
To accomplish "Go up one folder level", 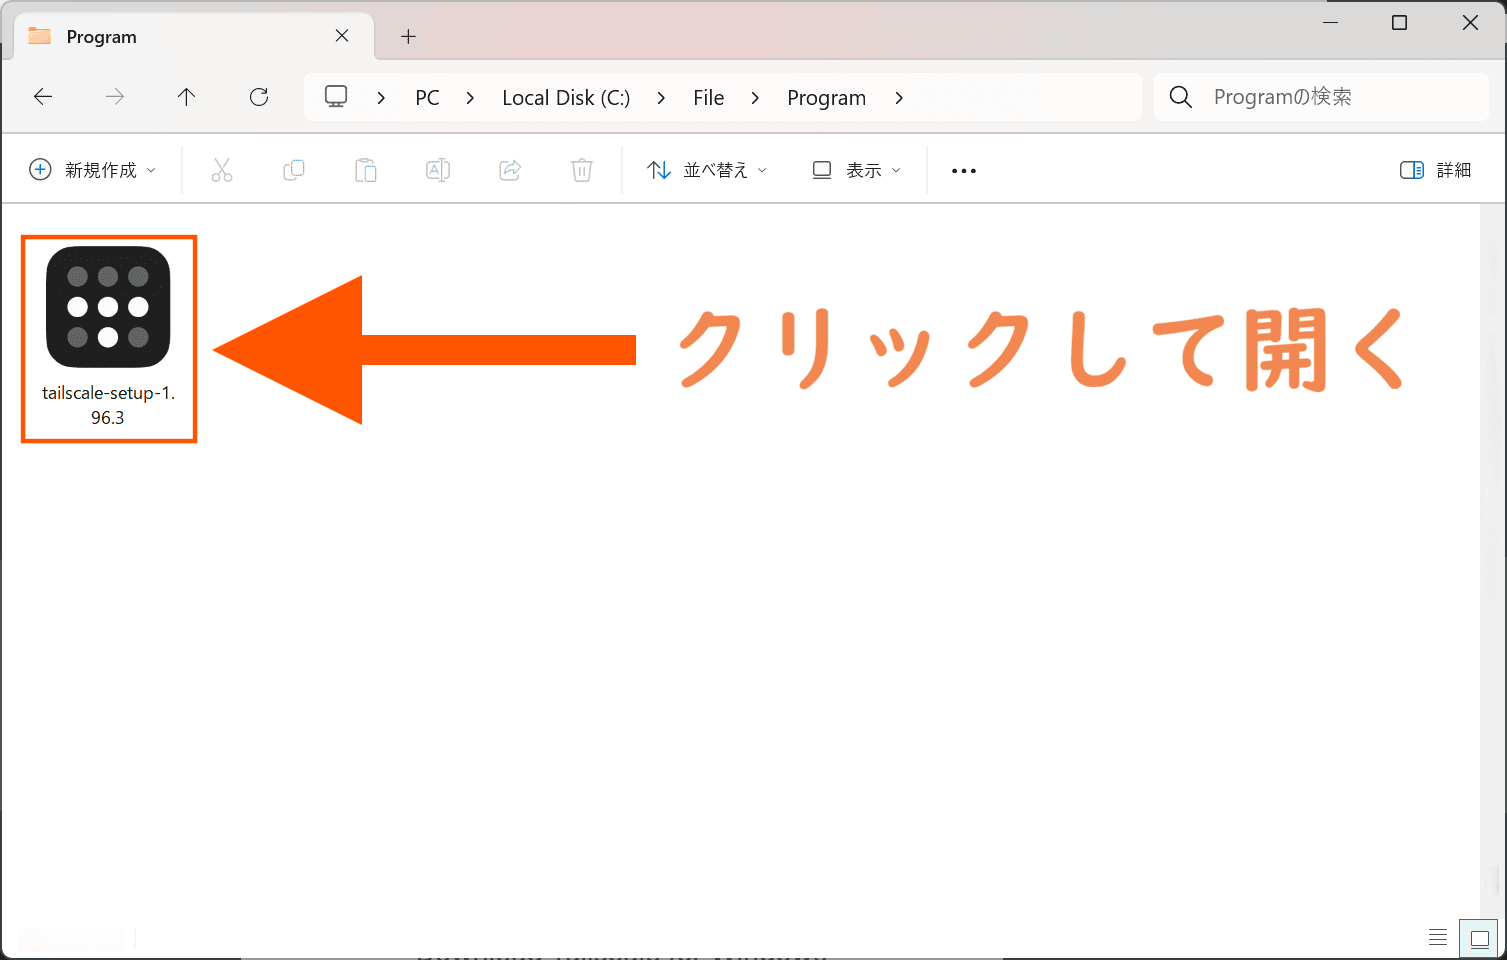I will tap(186, 97).
